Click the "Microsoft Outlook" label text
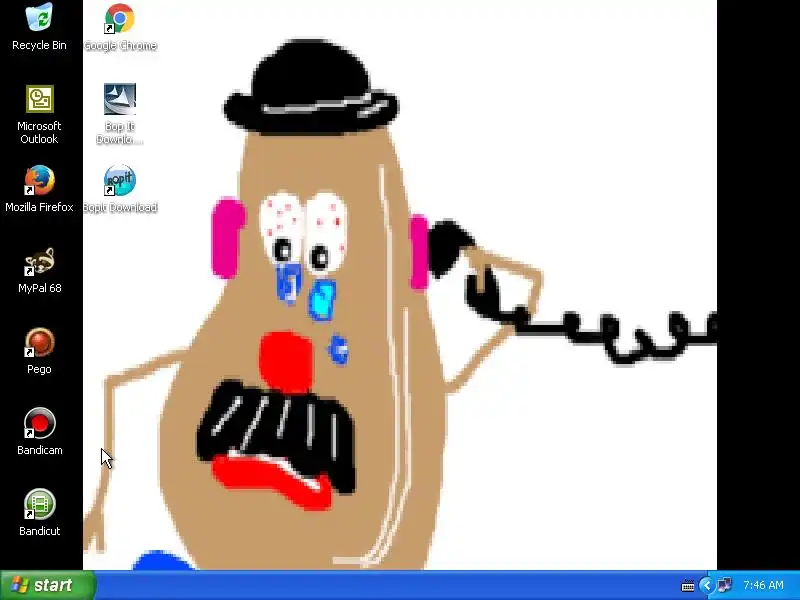 click(39, 133)
